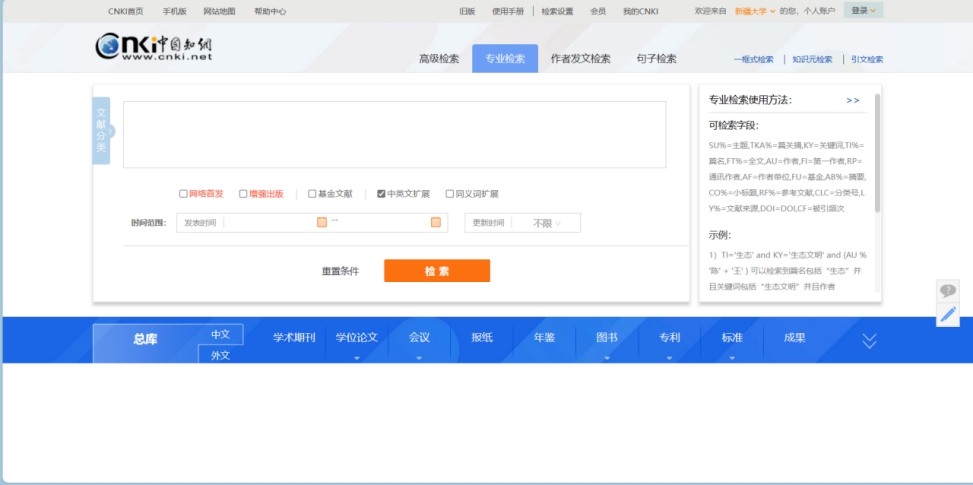Expand the 文献分类 side panel
973x485 pixels.
pos(102,131)
